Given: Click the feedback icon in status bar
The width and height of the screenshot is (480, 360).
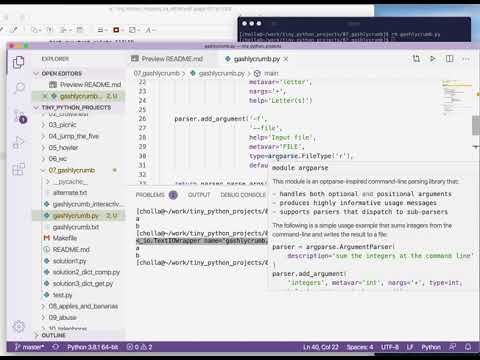Looking at the screenshot, I should (452, 347).
